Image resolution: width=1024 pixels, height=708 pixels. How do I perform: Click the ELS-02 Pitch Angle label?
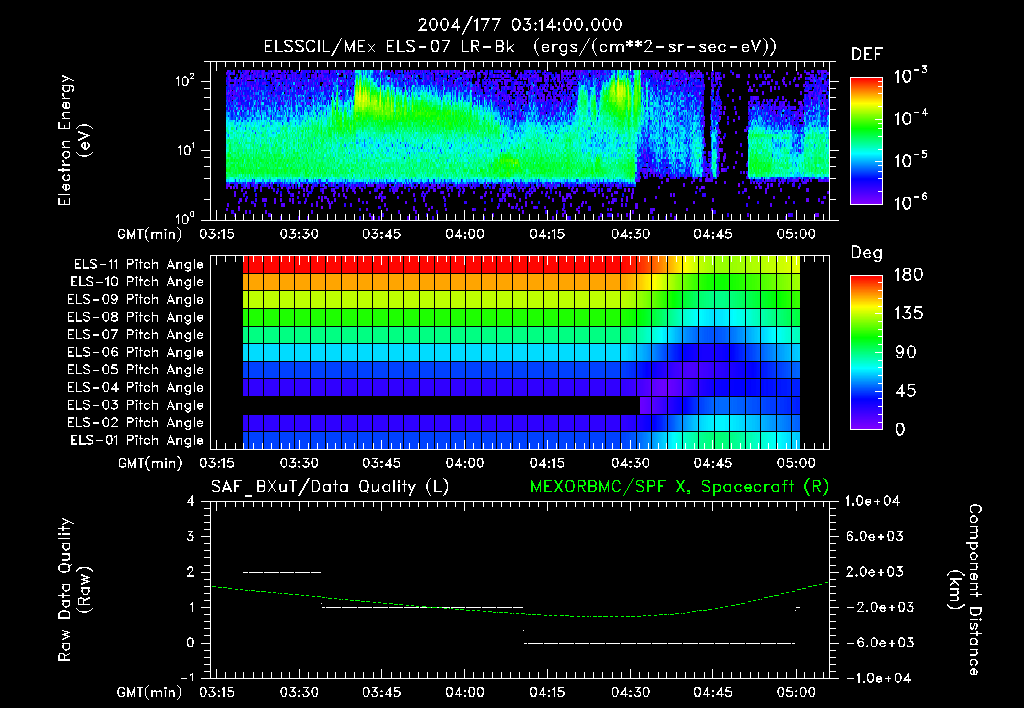pos(135,423)
